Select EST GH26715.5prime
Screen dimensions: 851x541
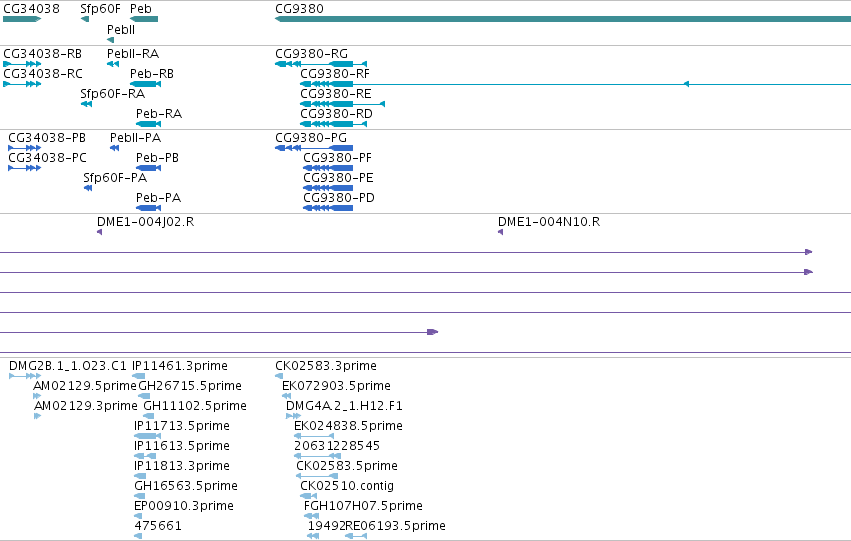(190, 386)
